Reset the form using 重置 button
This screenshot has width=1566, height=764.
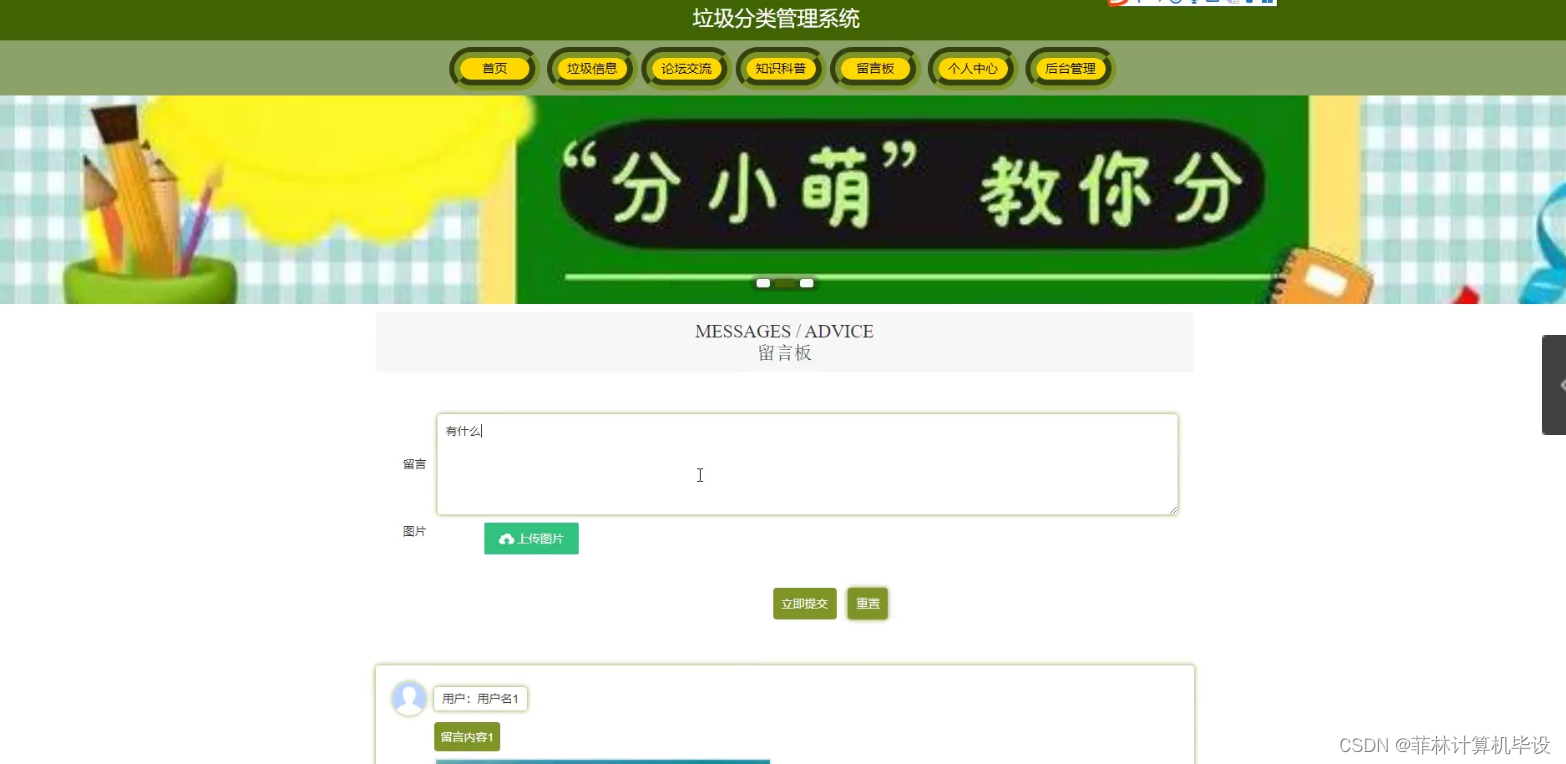(x=867, y=603)
